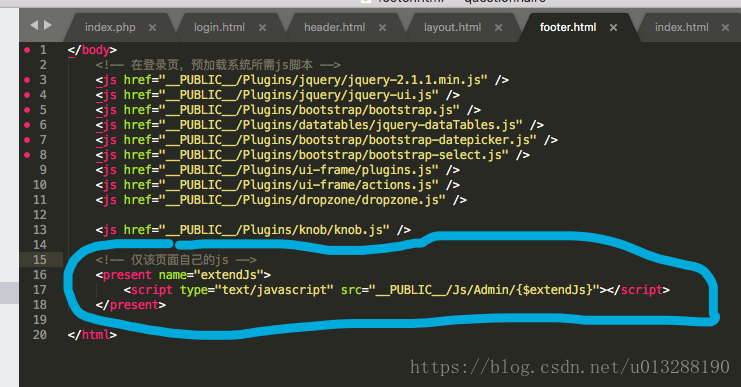The height and width of the screenshot is (387, 741).
Task: Switch to the index.php tab
Action: [110, 27]
